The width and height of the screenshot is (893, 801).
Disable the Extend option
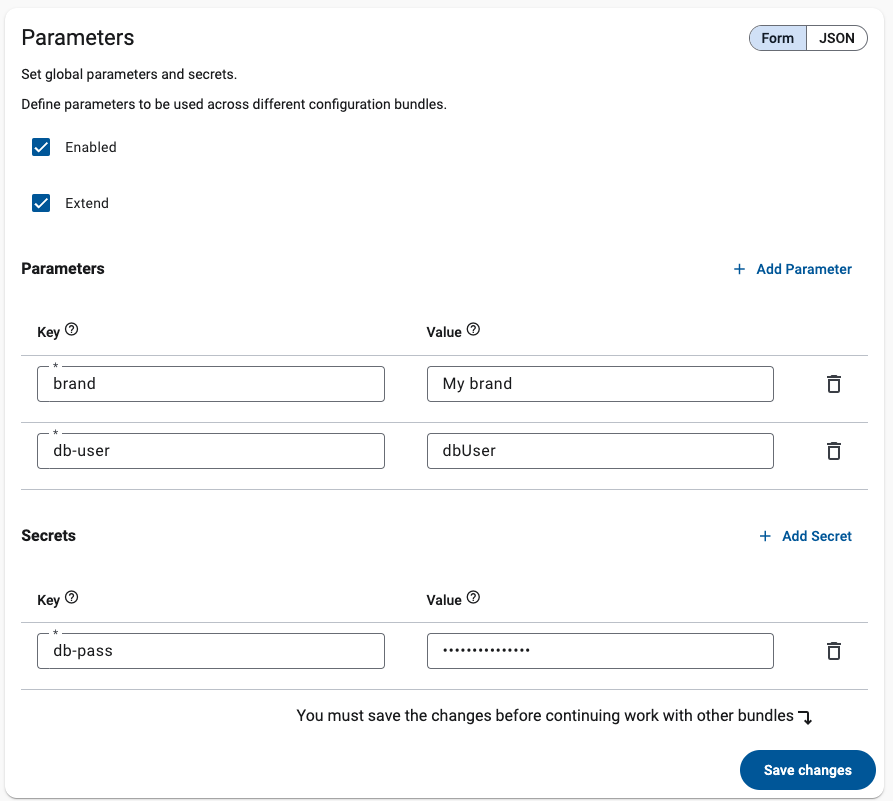[41, 203]
